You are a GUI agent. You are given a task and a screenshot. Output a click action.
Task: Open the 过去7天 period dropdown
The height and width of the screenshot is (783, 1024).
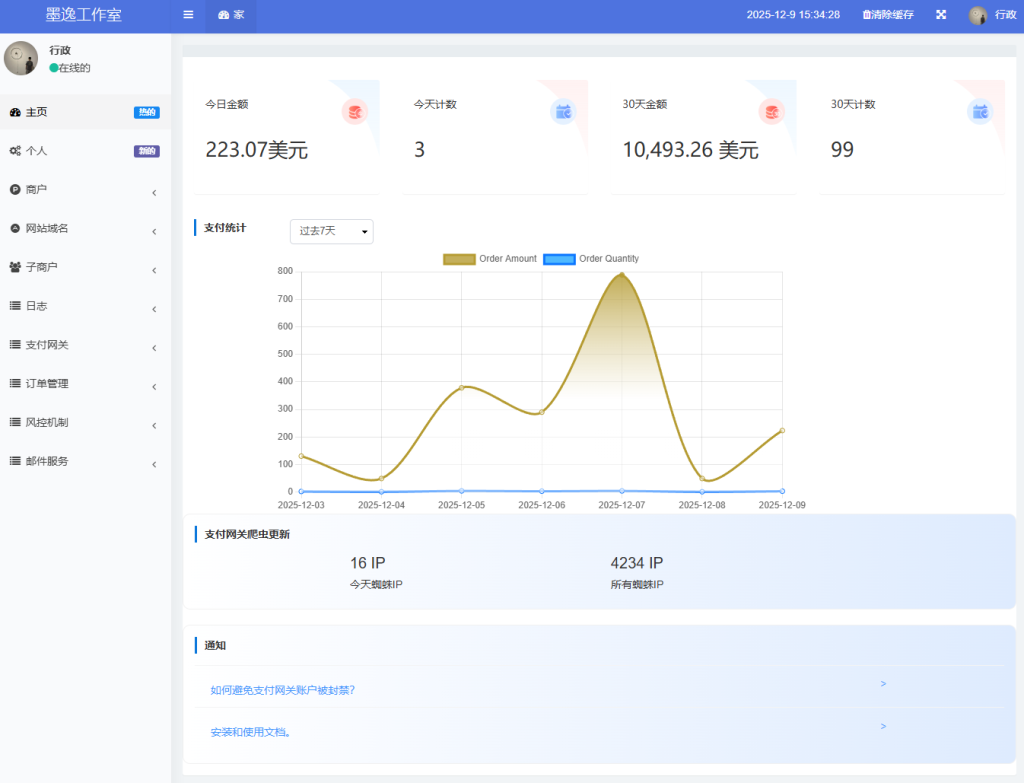pos(331,232)
